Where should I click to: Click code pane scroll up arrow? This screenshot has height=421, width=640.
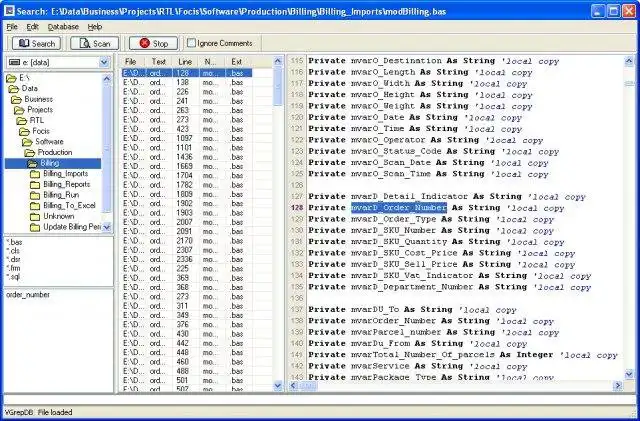(629, 61)
